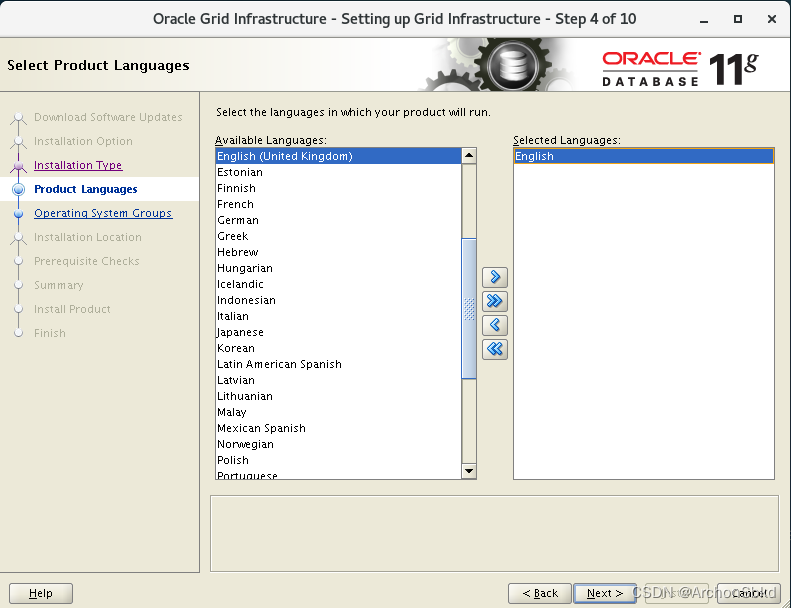Go to Installation Type step
Viewport: 791px width, 608px height.
click(x=78, y=165)
